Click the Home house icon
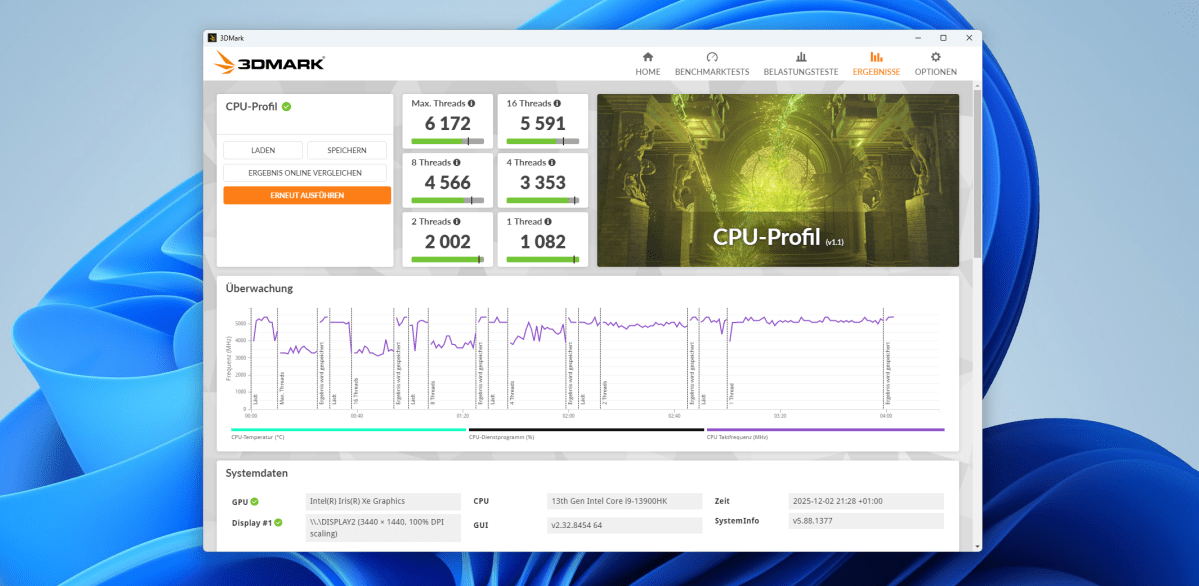Image resolution: width=1199 pixels, height=586 pixels. (647, 58)
